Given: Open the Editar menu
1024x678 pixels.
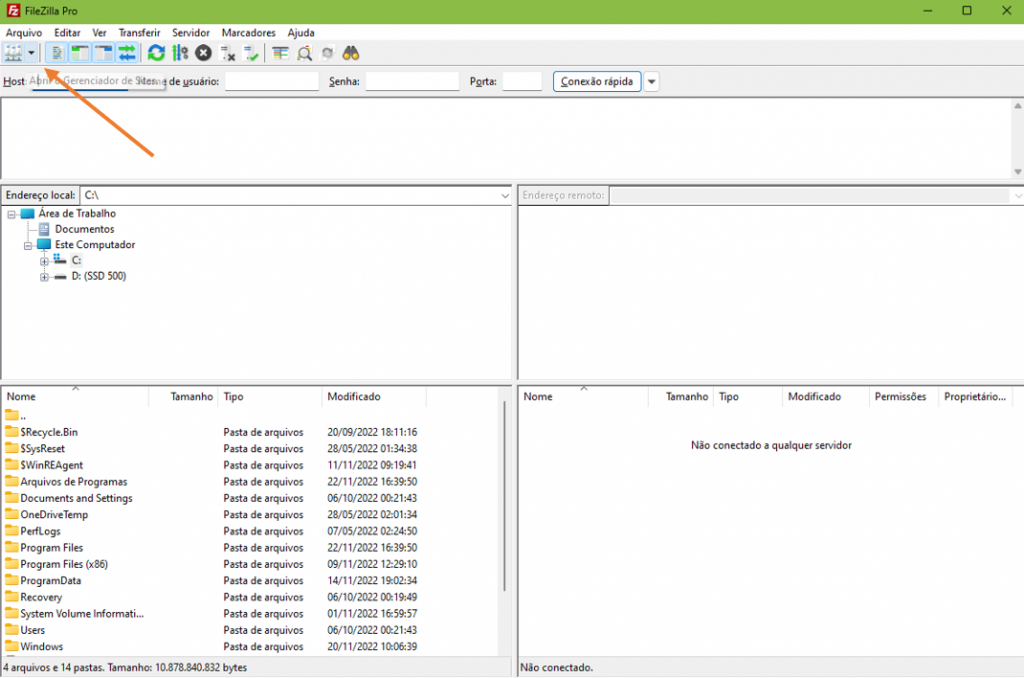Looking at the screenshot, I should coord(67,33).
